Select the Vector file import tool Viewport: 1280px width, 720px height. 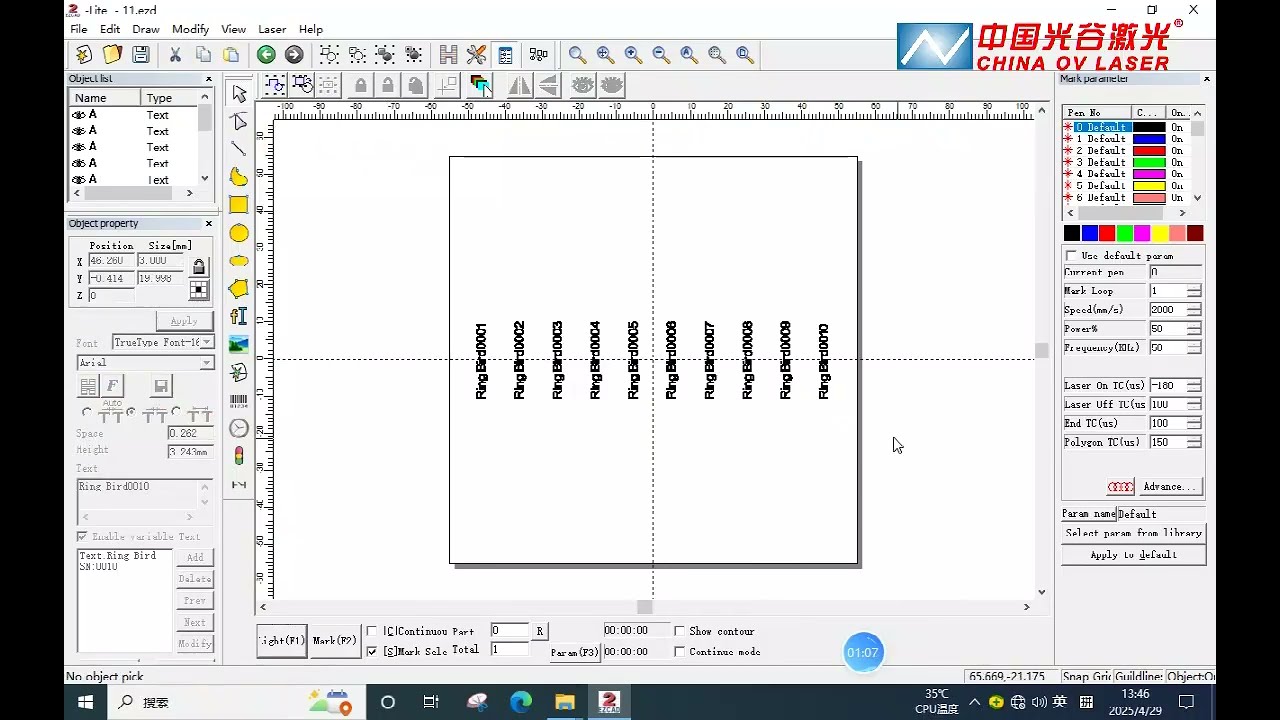click(239, 373)
